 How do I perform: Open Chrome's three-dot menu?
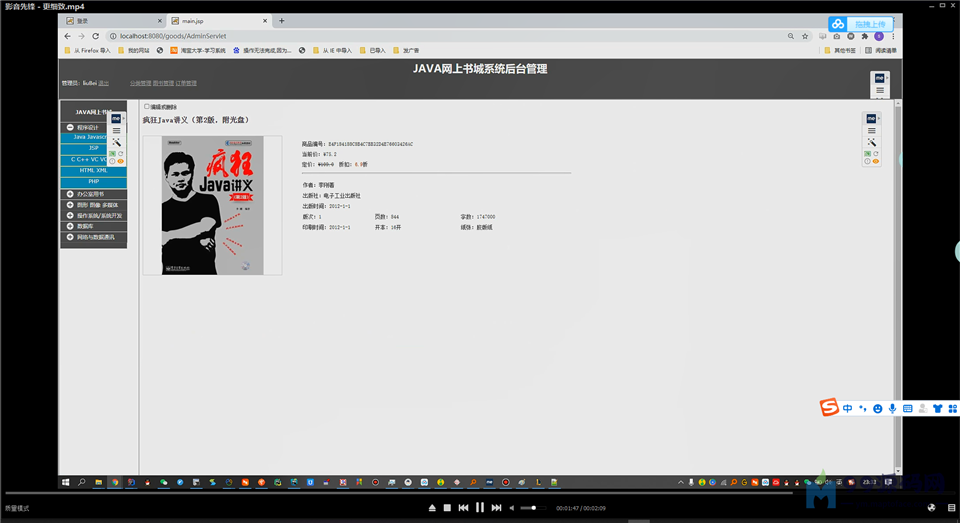[893, 36]
